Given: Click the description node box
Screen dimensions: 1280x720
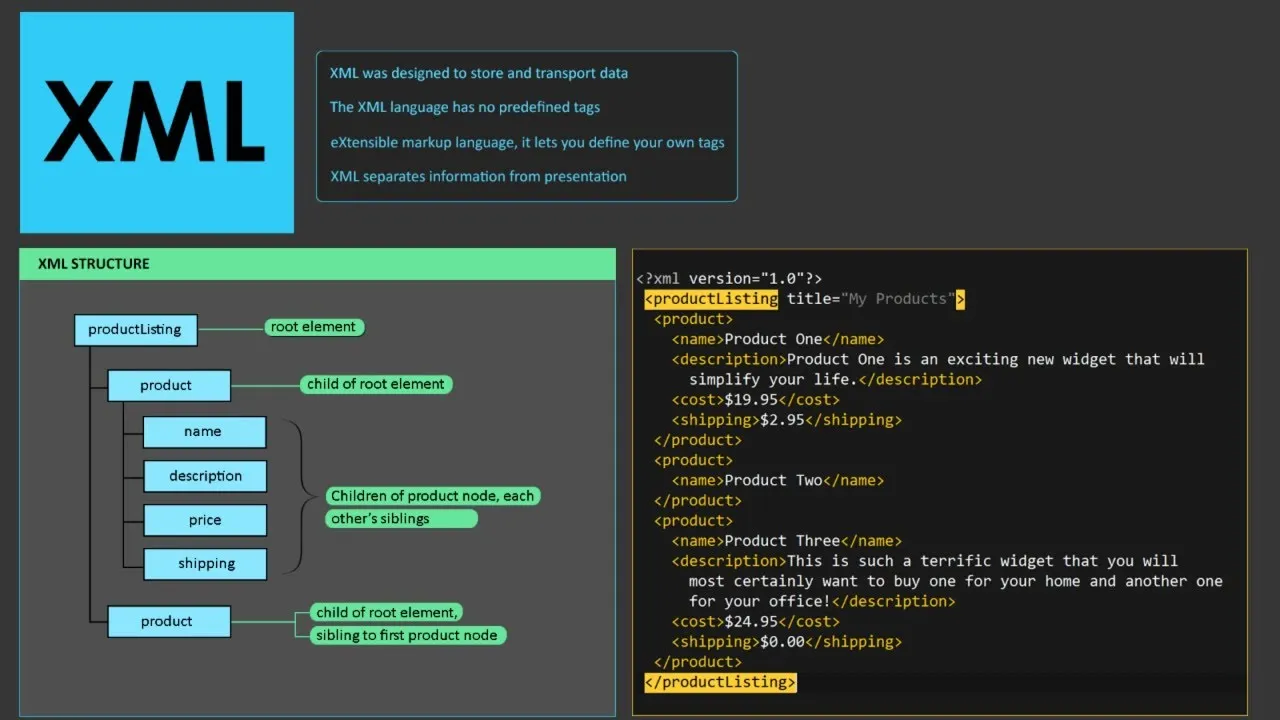Looking at the screenshot, I should tap(205, 476).
